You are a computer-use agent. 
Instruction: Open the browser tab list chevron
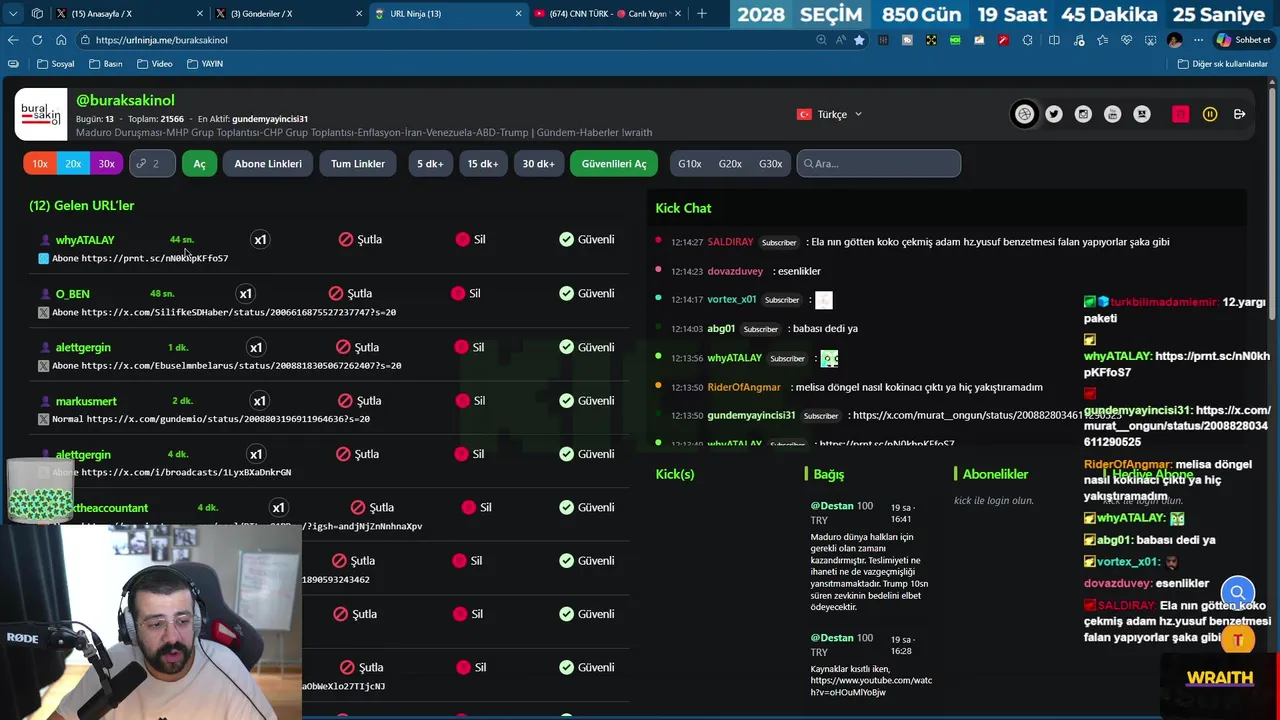pyautogui.click(x=14, y=14)
